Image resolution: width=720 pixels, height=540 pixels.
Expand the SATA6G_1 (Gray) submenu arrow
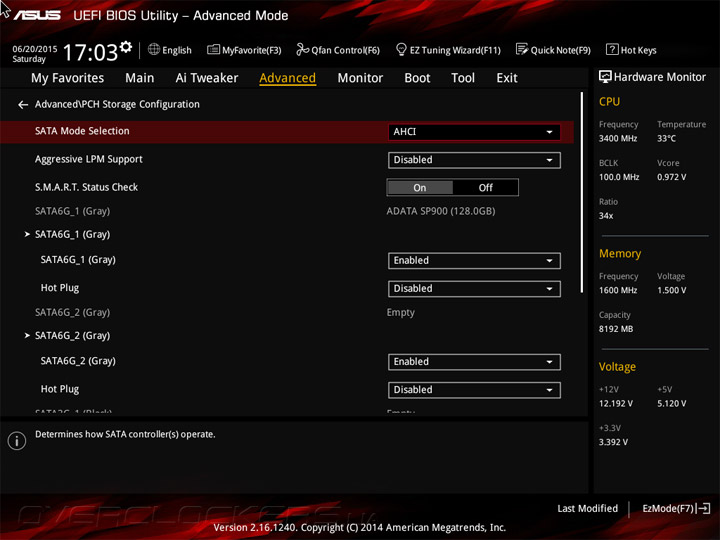click(27, 234)
